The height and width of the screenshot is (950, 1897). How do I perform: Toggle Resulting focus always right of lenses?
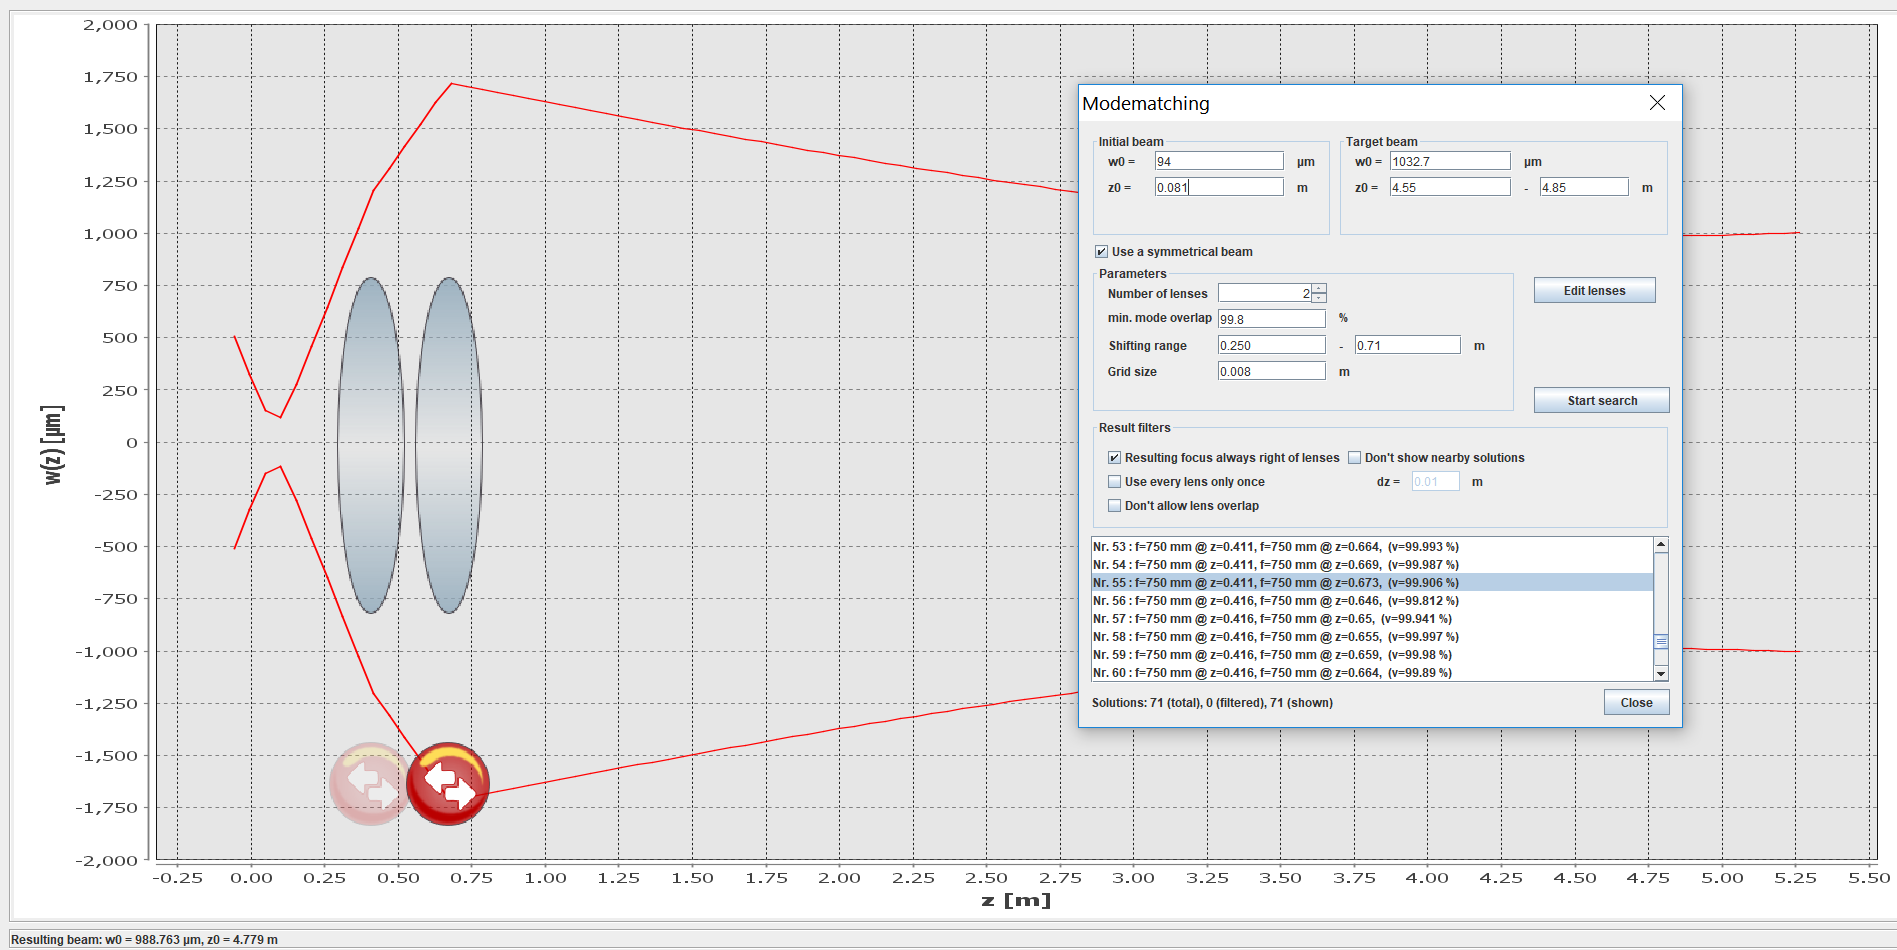pos(1114,458)
